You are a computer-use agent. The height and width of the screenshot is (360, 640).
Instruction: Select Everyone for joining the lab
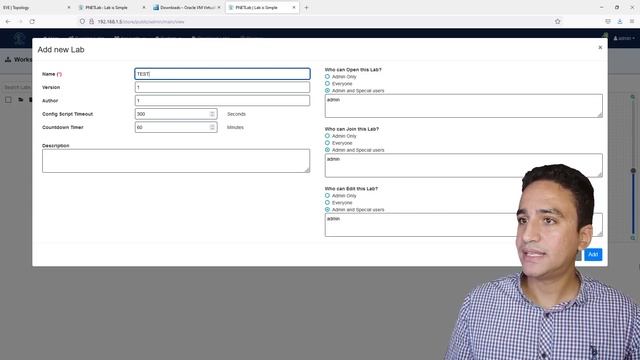tap(327, 143)
